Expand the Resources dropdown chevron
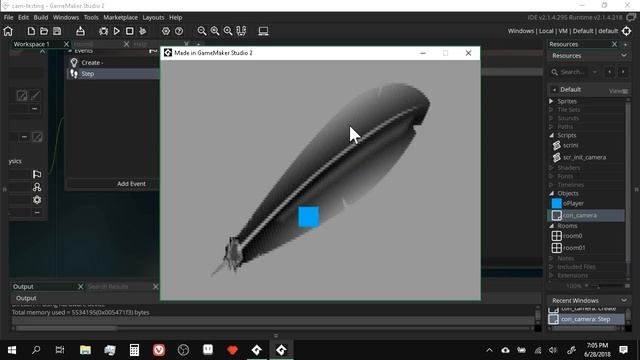The width and height of the screenshot is (640, 360). (x=624, y=56)
